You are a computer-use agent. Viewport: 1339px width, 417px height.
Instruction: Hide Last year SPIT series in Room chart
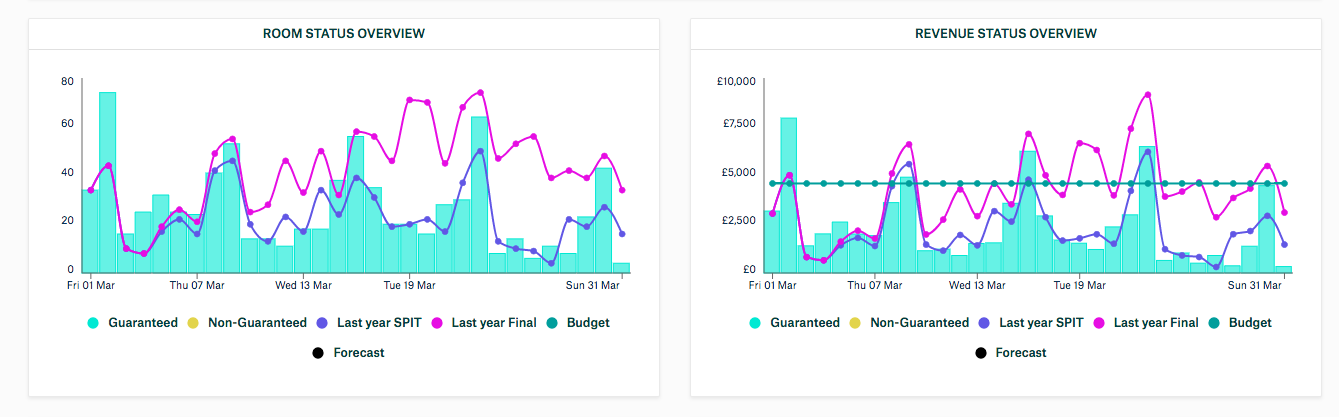click(x=379, y=323)
